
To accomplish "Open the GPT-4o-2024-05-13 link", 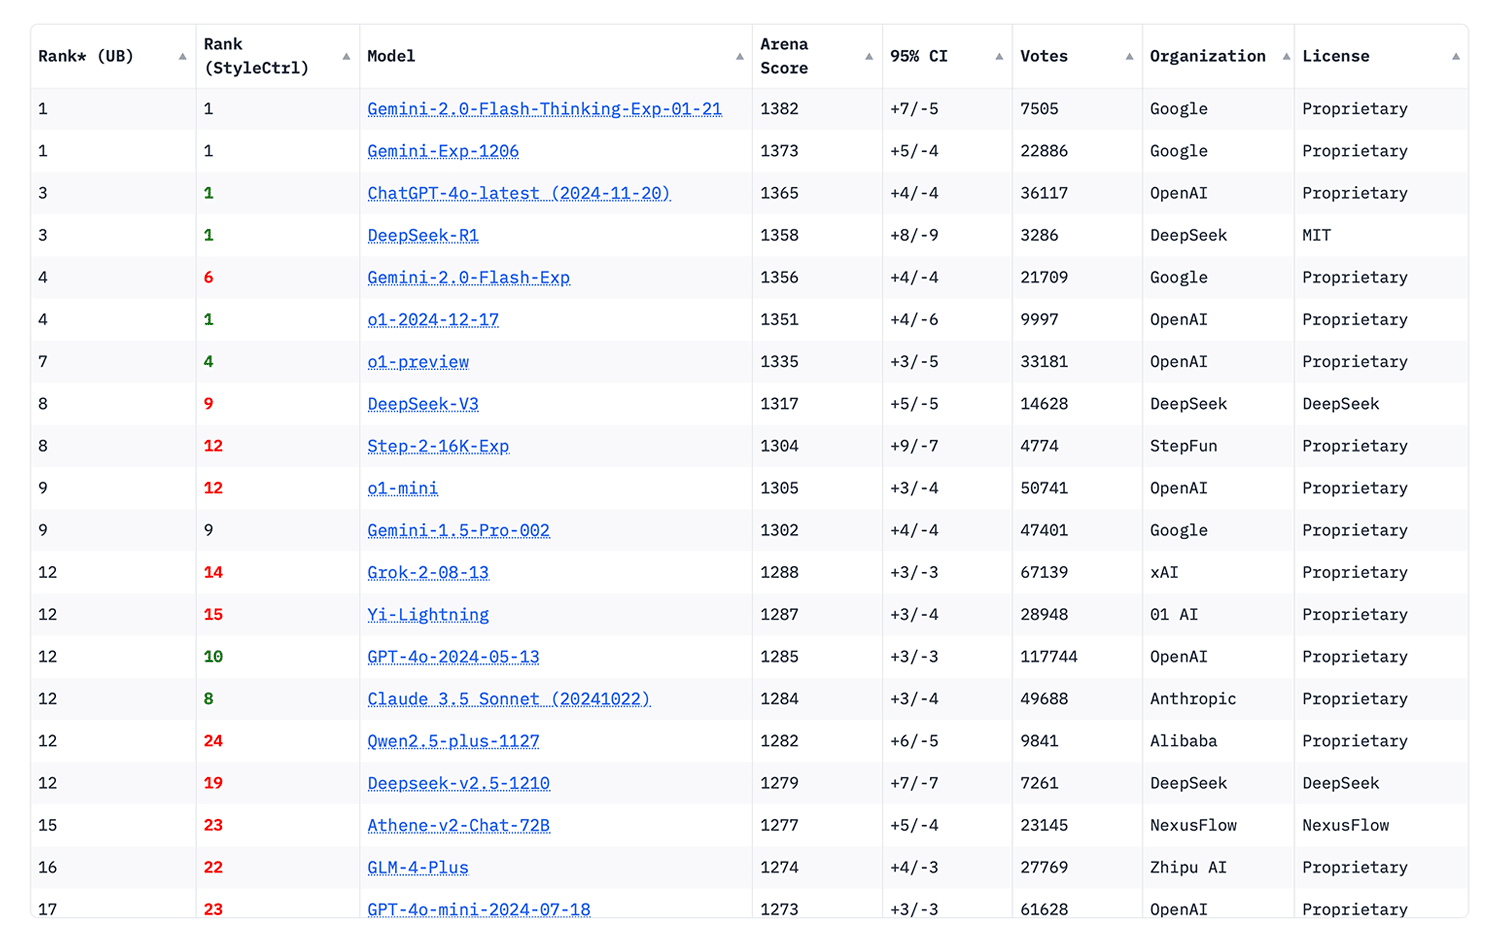I will click(x=453, y=657).
